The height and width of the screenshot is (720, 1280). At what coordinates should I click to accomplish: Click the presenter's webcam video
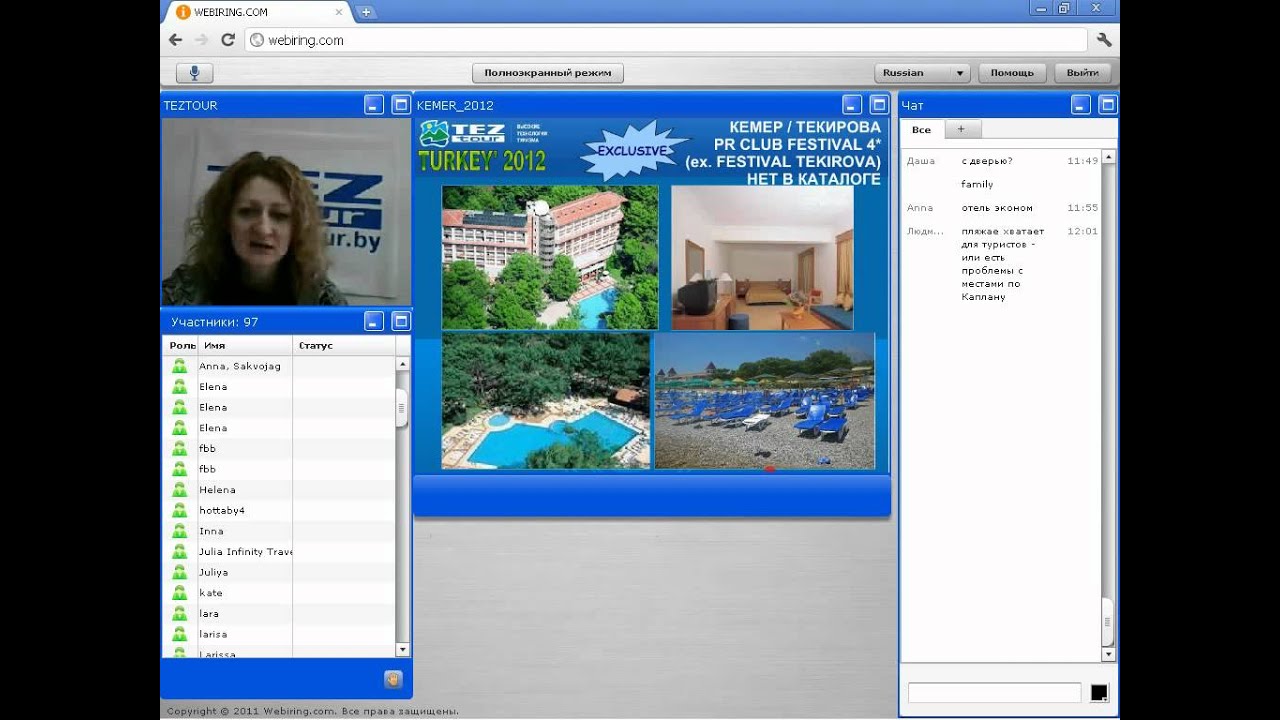286,212
